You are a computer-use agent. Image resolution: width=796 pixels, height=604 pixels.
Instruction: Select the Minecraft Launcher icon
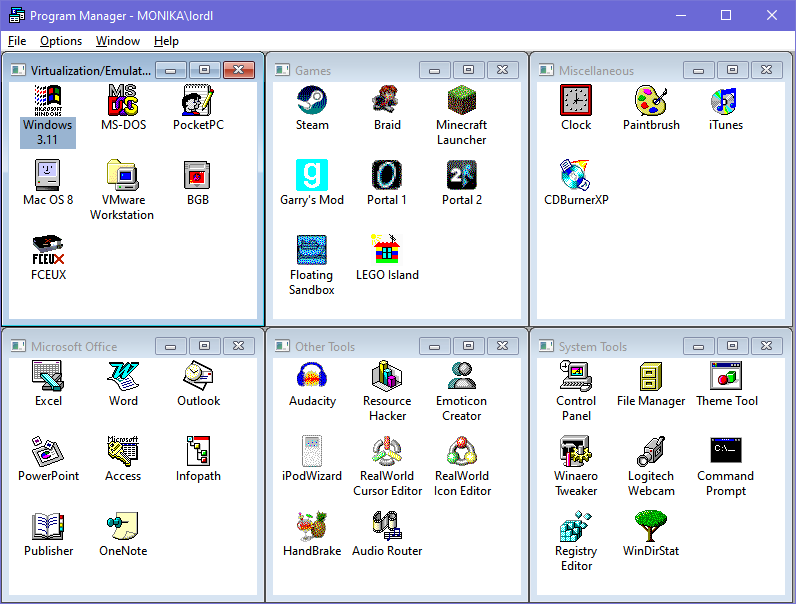(461, 100)
